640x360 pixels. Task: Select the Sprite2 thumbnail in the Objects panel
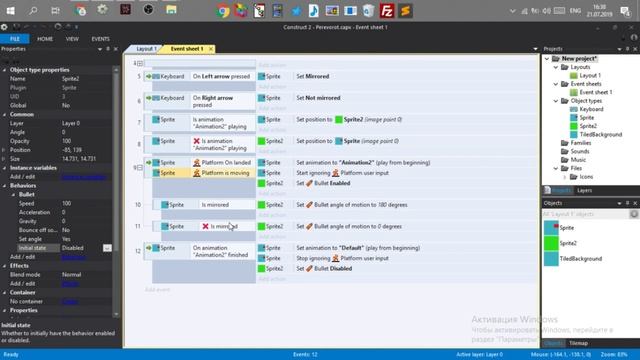pos(551,243)
